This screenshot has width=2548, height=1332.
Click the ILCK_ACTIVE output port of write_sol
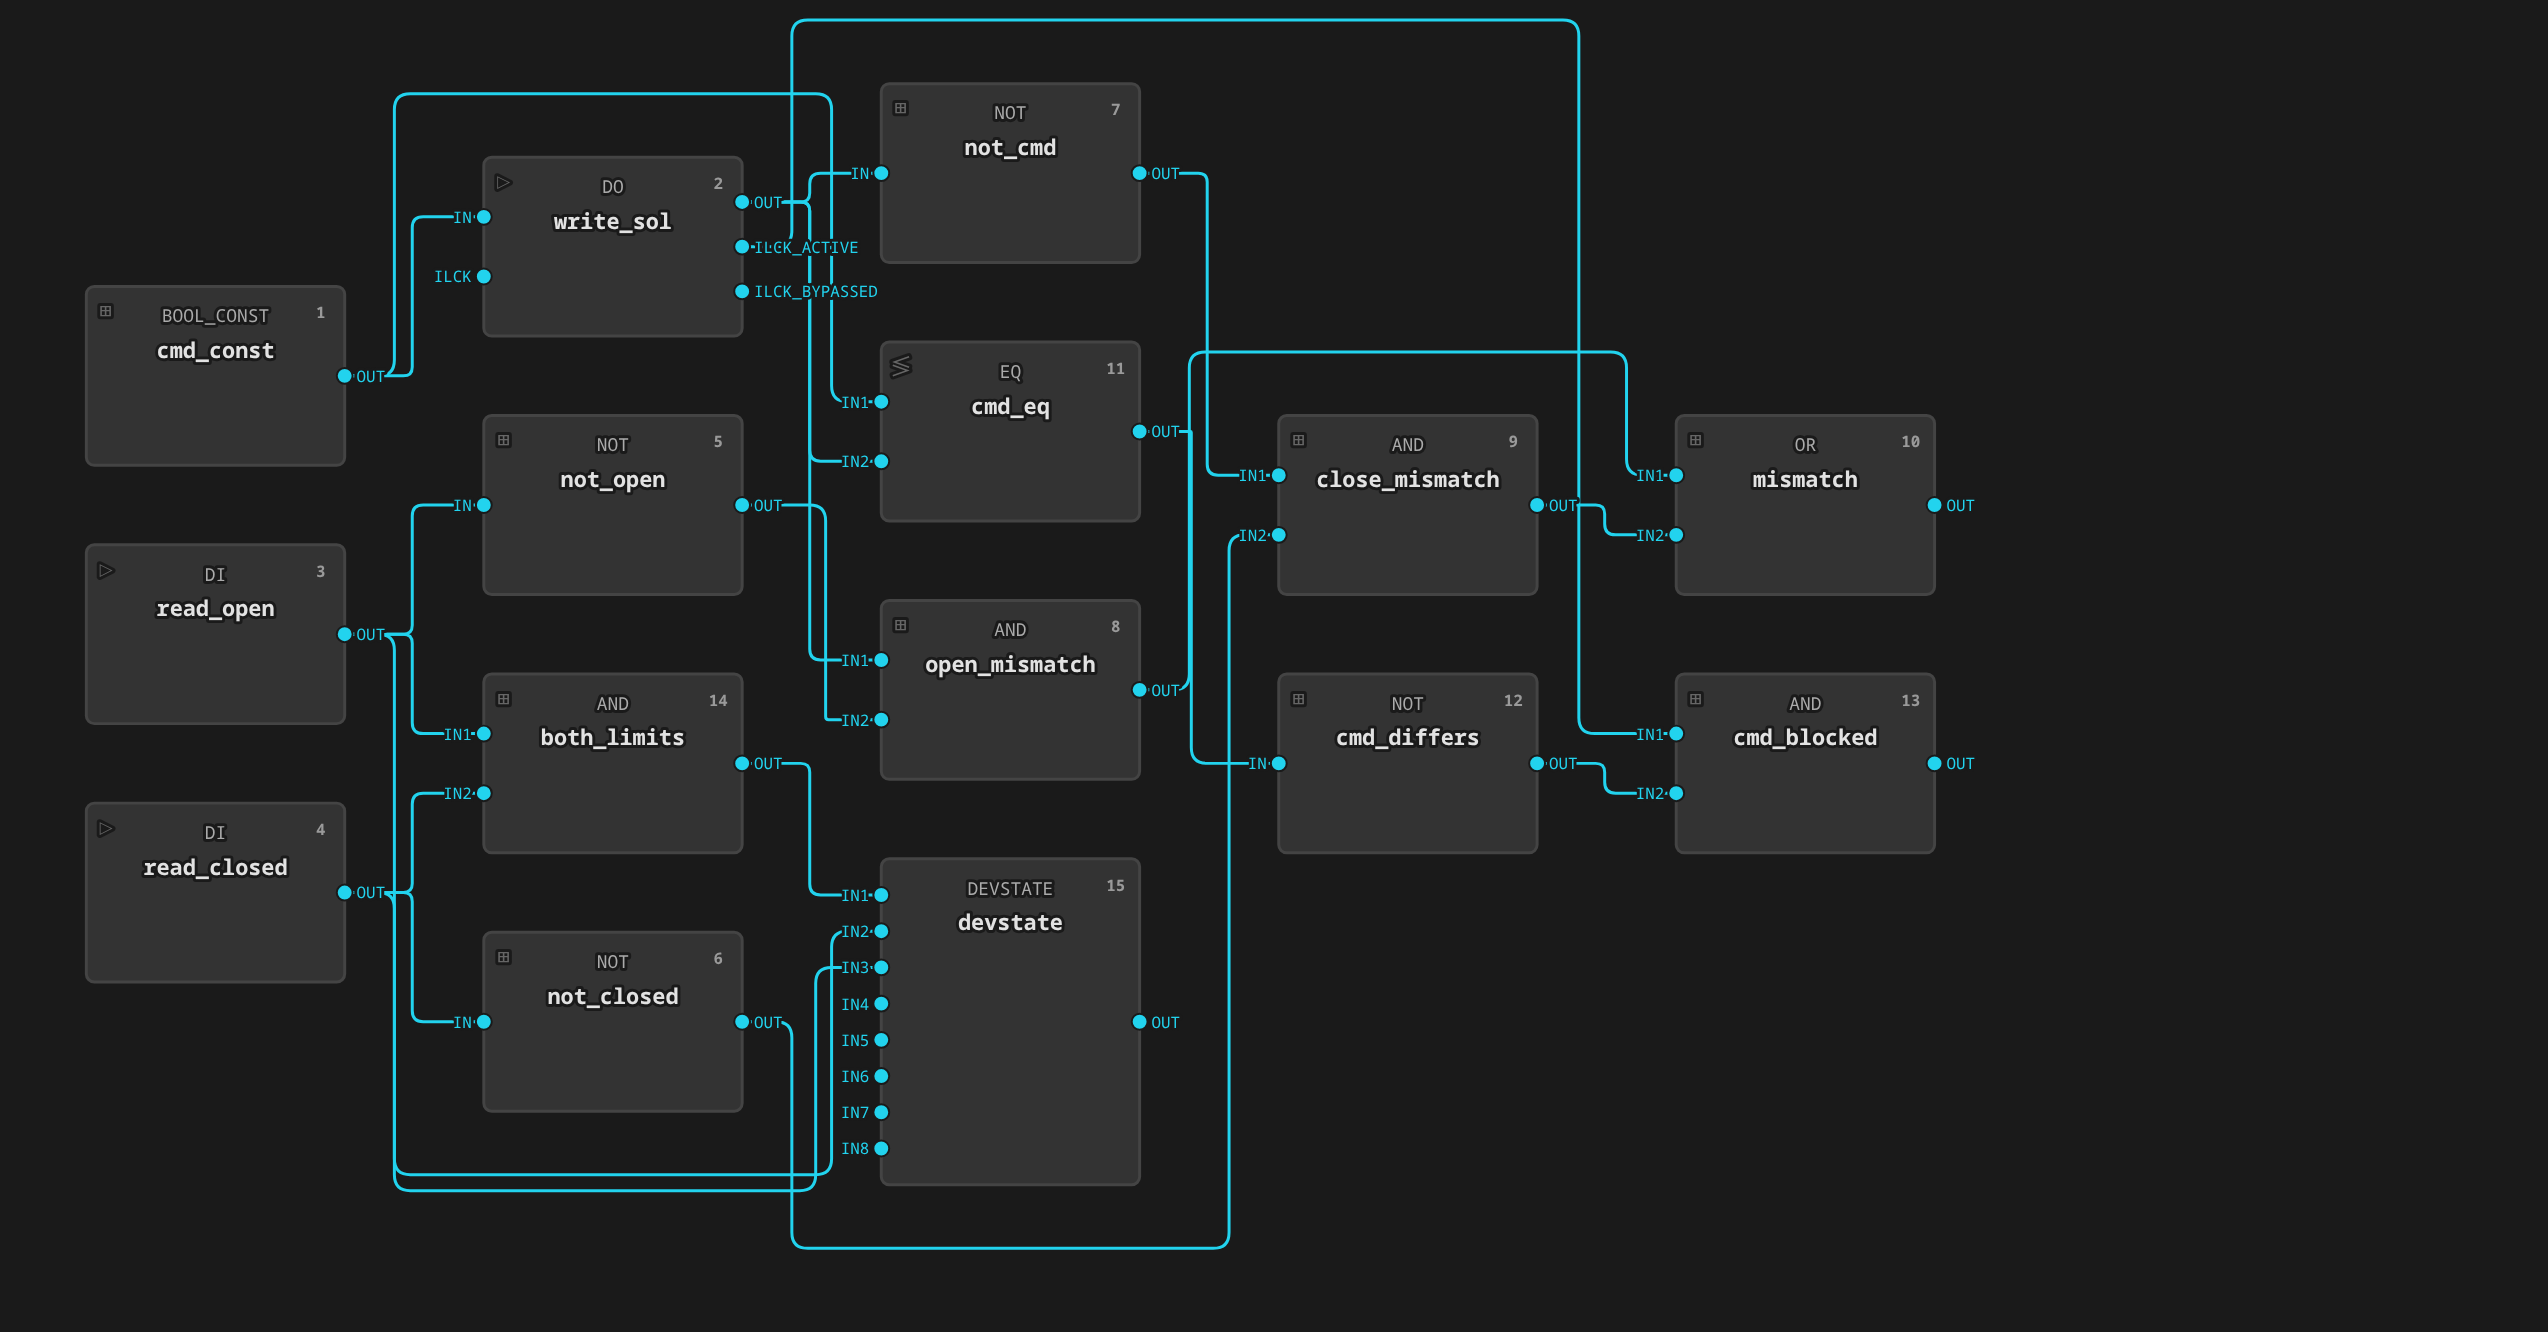742,247
